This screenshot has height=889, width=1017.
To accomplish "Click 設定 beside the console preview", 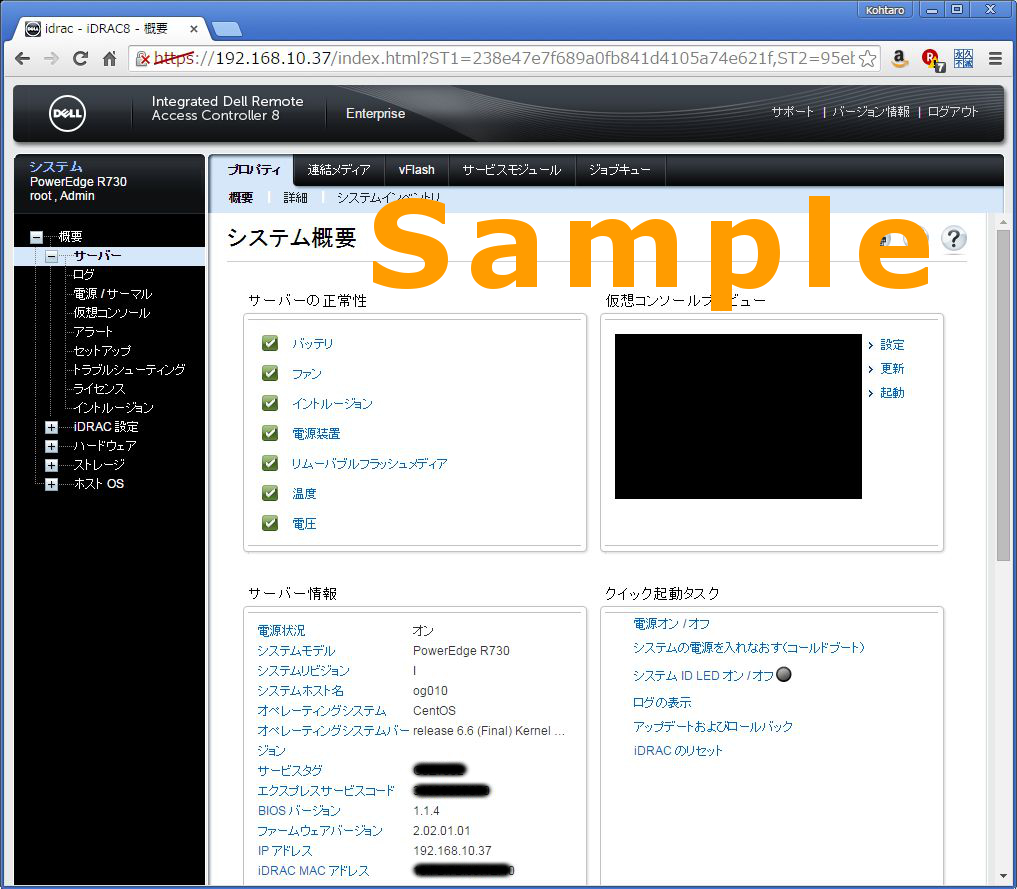I will tap(892, 345).
